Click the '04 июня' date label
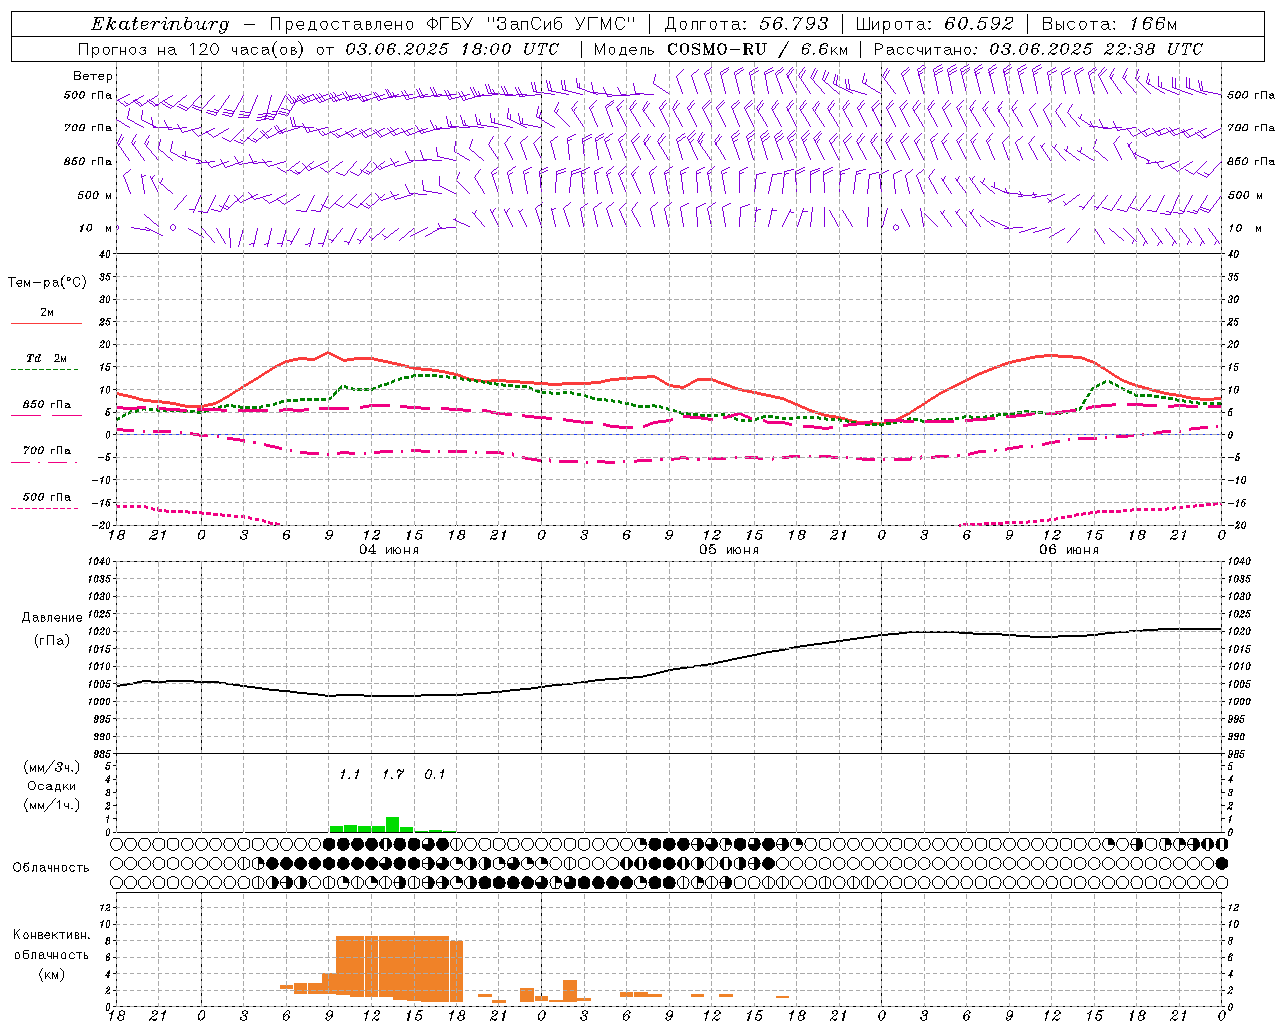Viewport: 1280px width, 1024px height. (x=389, y=550)
